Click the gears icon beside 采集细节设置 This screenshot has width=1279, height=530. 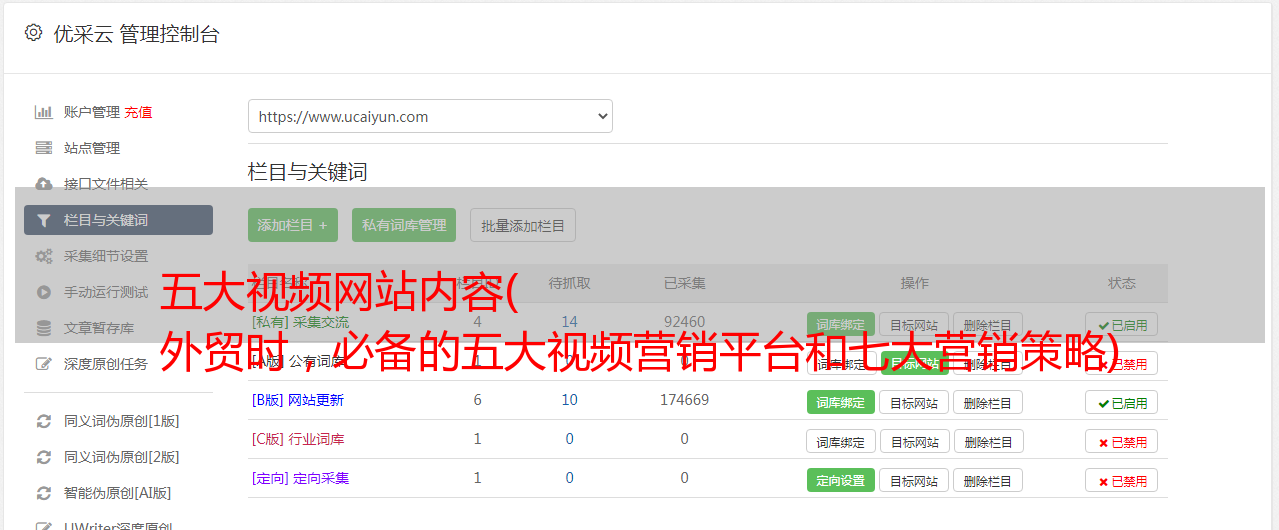[43, 256]
